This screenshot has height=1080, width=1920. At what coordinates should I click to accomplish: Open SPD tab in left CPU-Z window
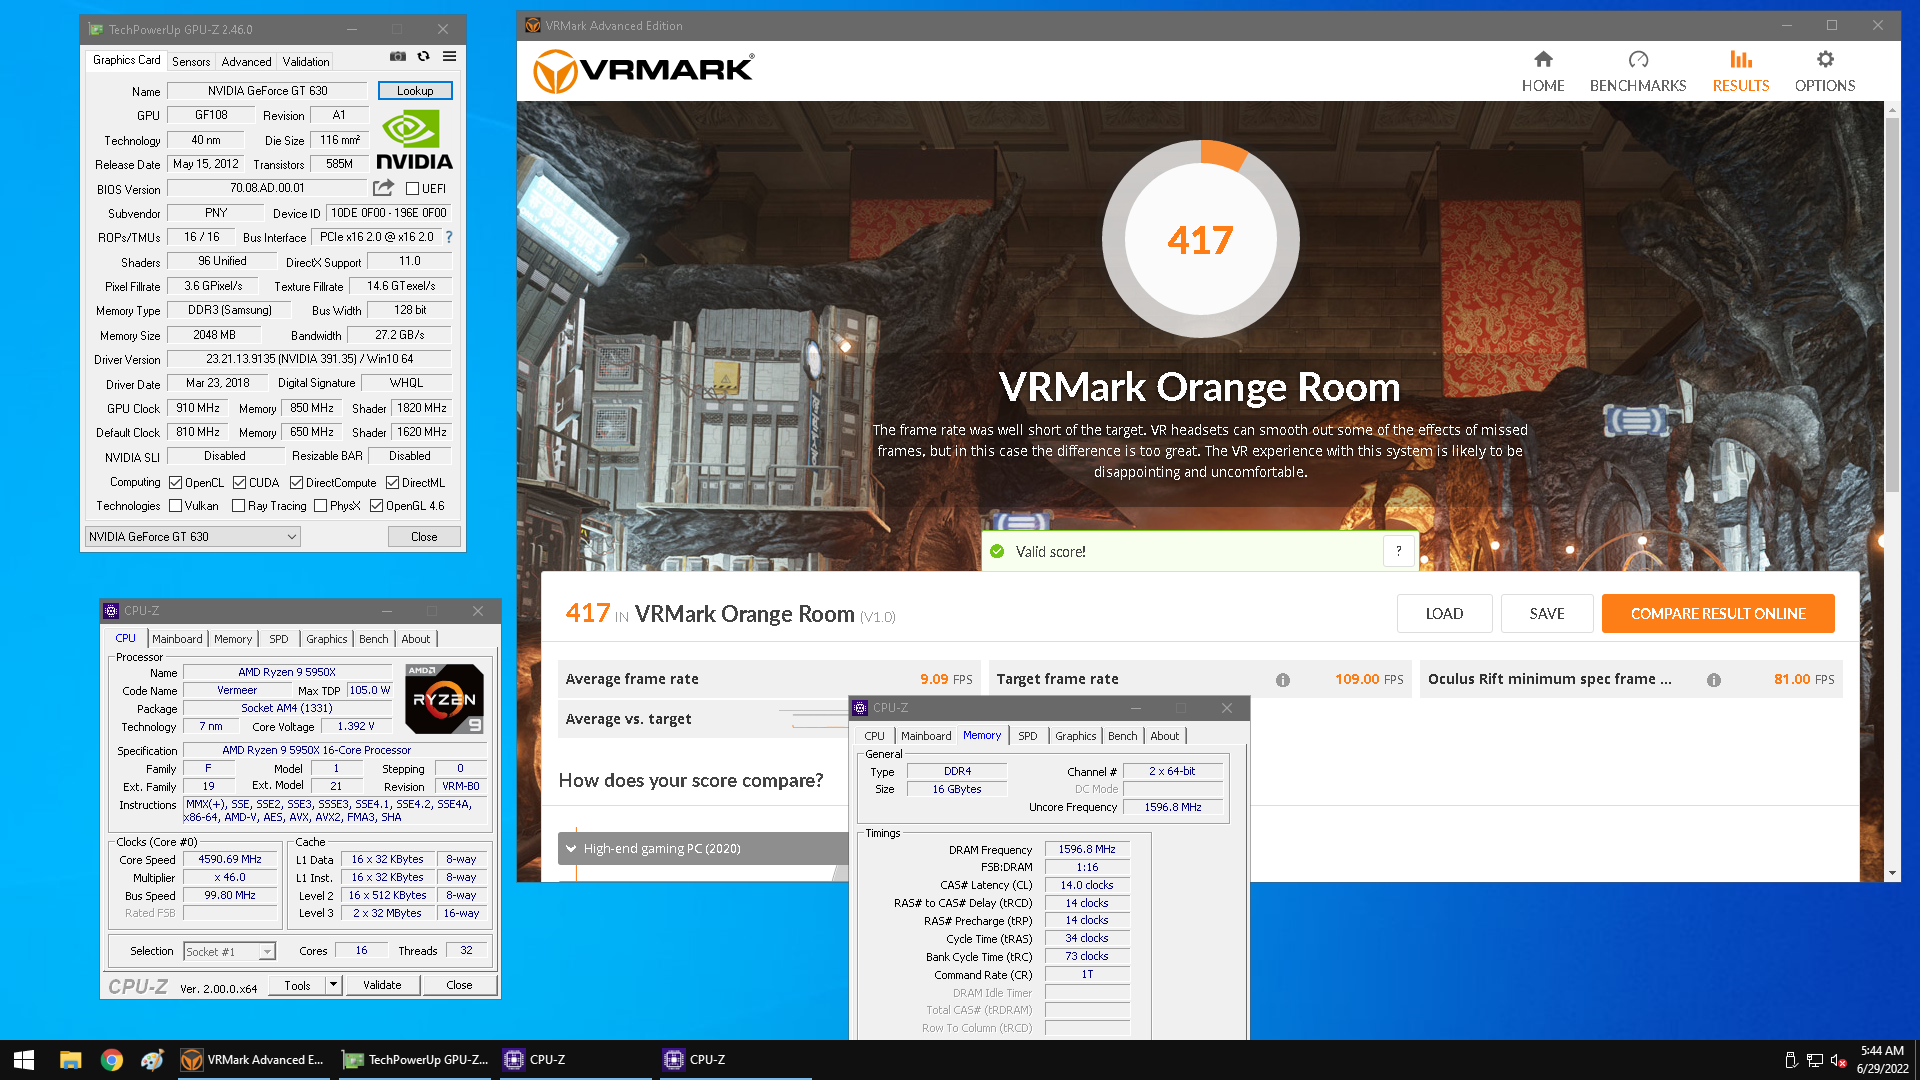tap(279, 639)
